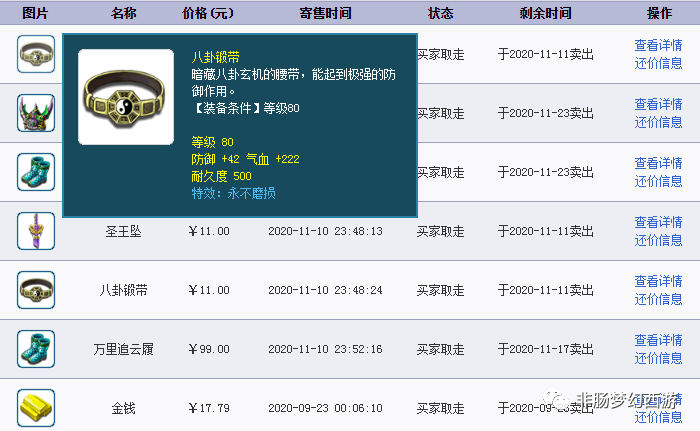Screen dimensions: 700x431
Task: Open 查看详情 for the 圣王坠 listing
Action: coord(658,222)
